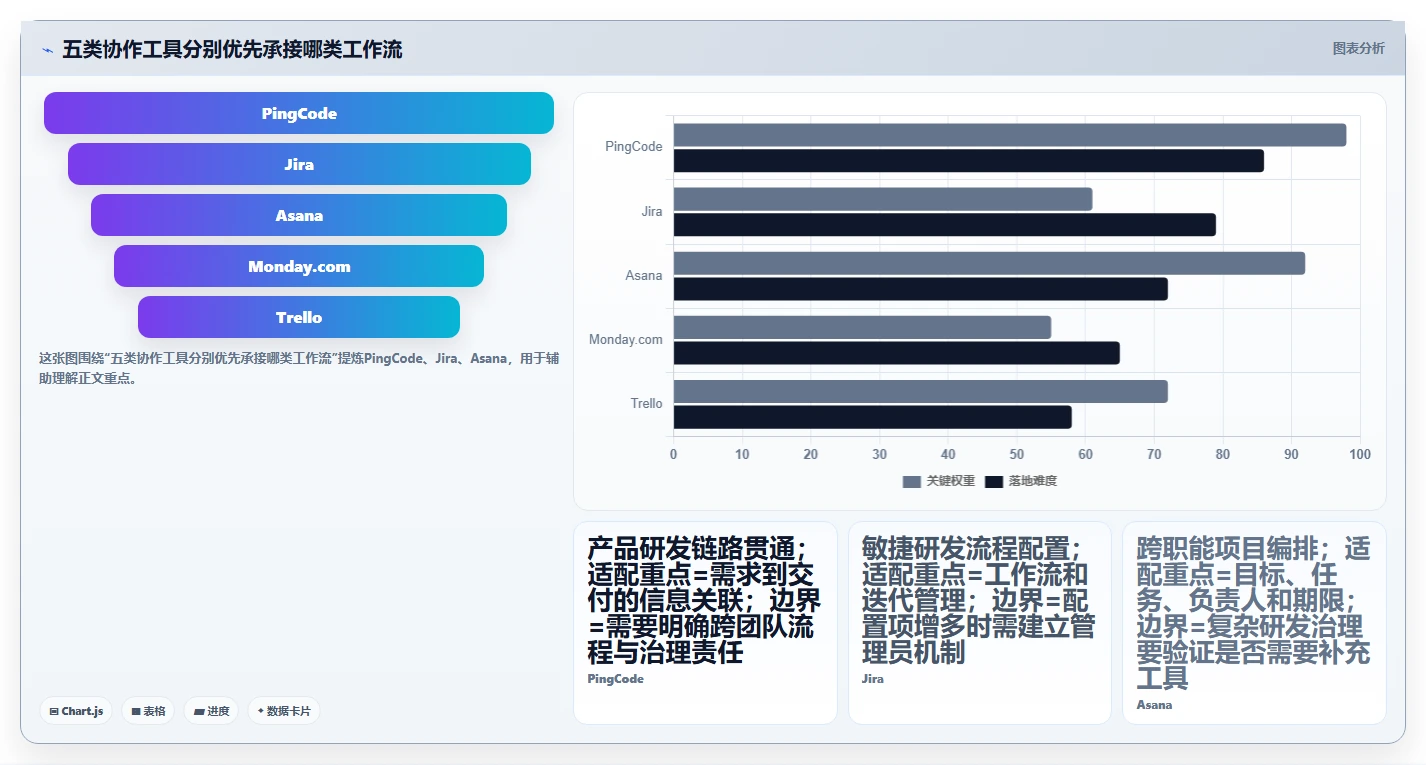Viewport: 1426px width, 765px height.
Task: Click the x-axis value 50
Action: [x=1017, y=454]
